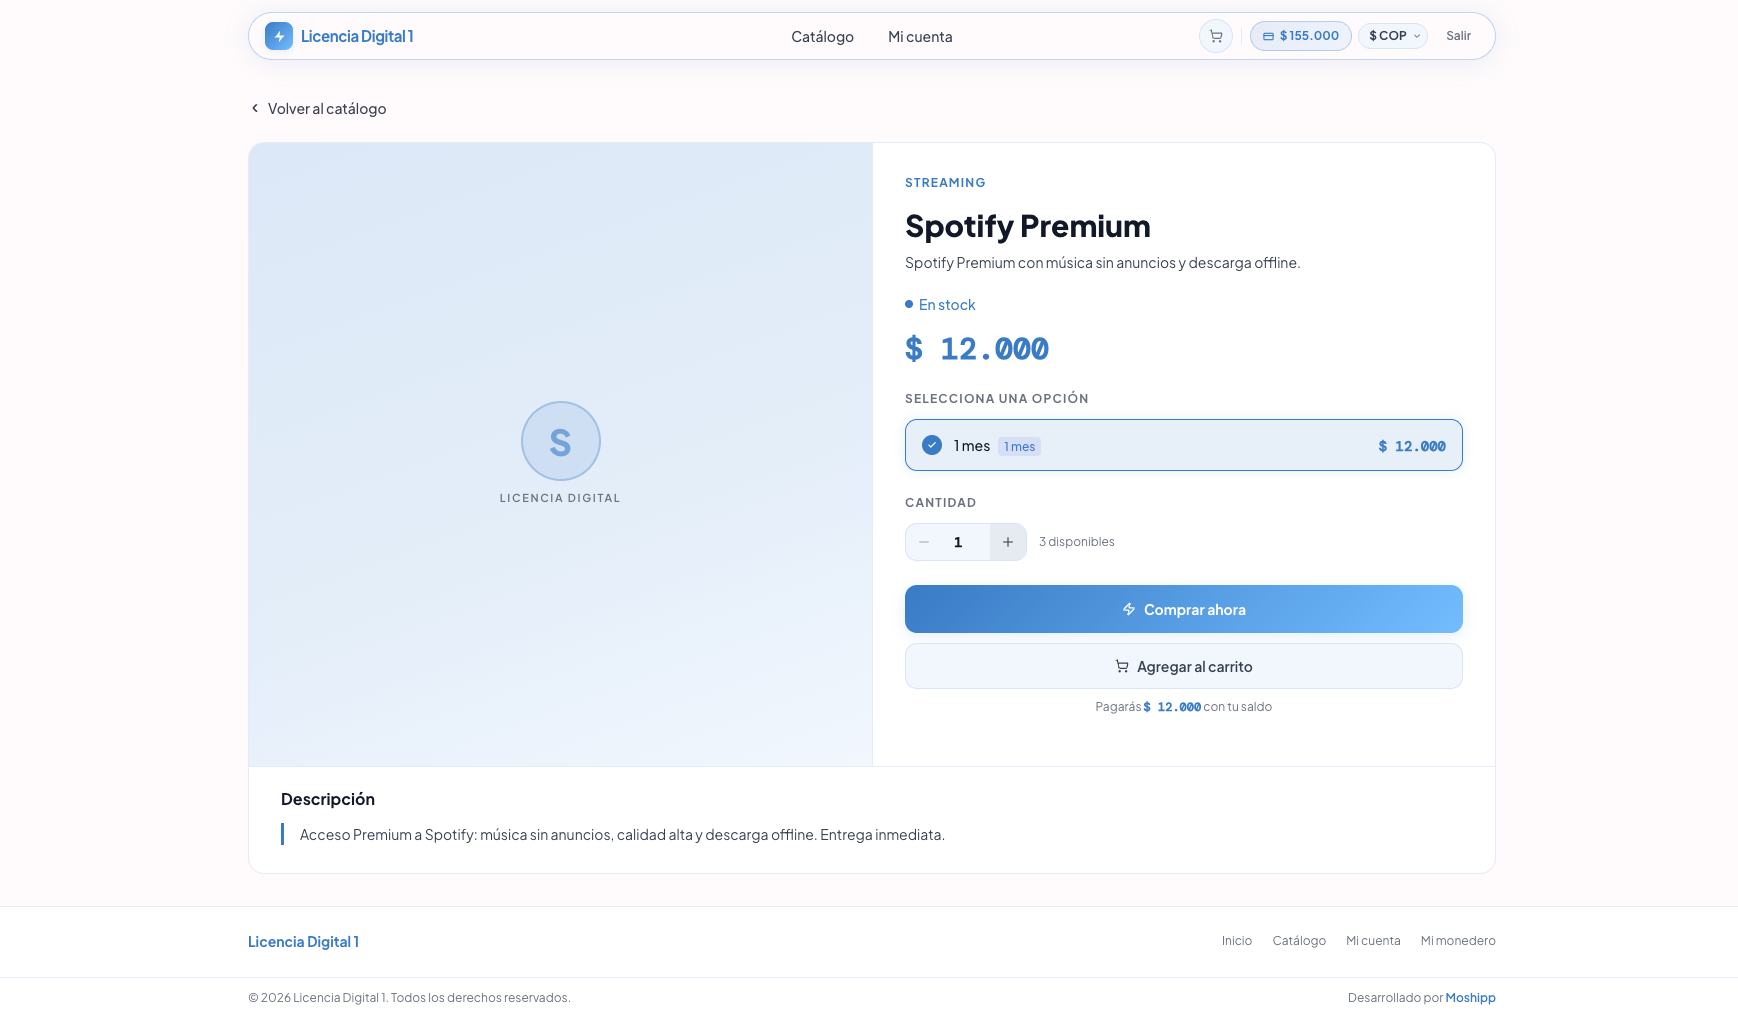Click the Licencia Digital 1 lightning logo
This screenshot has height=1018, width=1738.
pyautogui.click(x=279, y=36)
